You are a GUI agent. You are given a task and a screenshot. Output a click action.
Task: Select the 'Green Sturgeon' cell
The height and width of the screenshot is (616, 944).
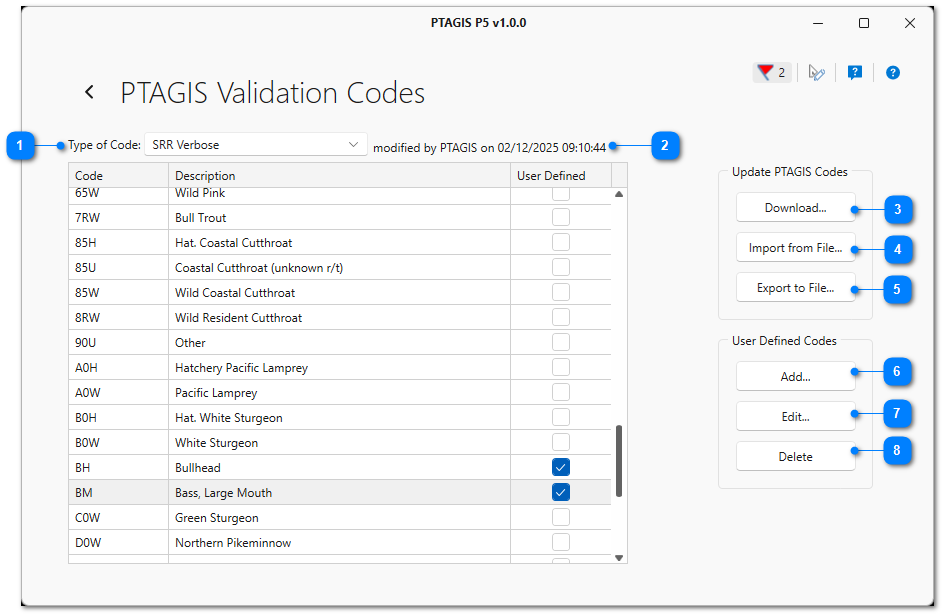340,517
